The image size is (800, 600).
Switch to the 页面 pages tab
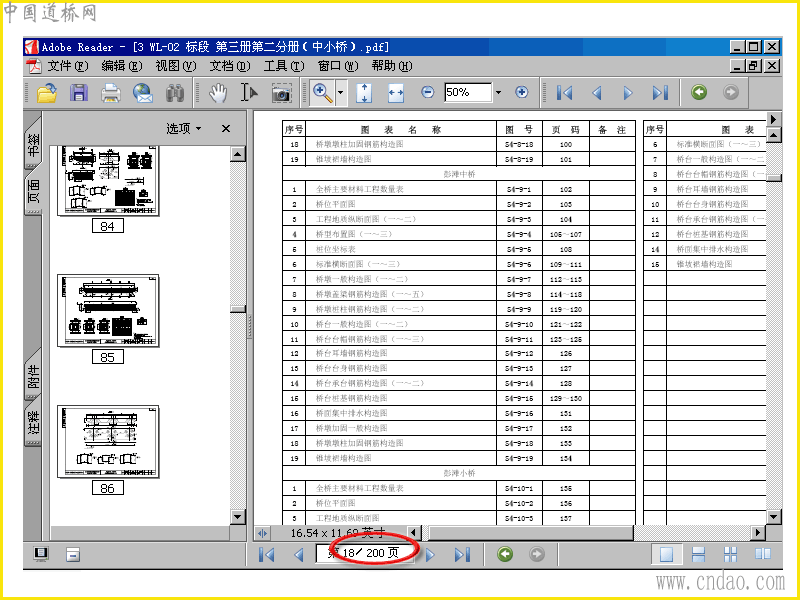click(x=33, y=192)
